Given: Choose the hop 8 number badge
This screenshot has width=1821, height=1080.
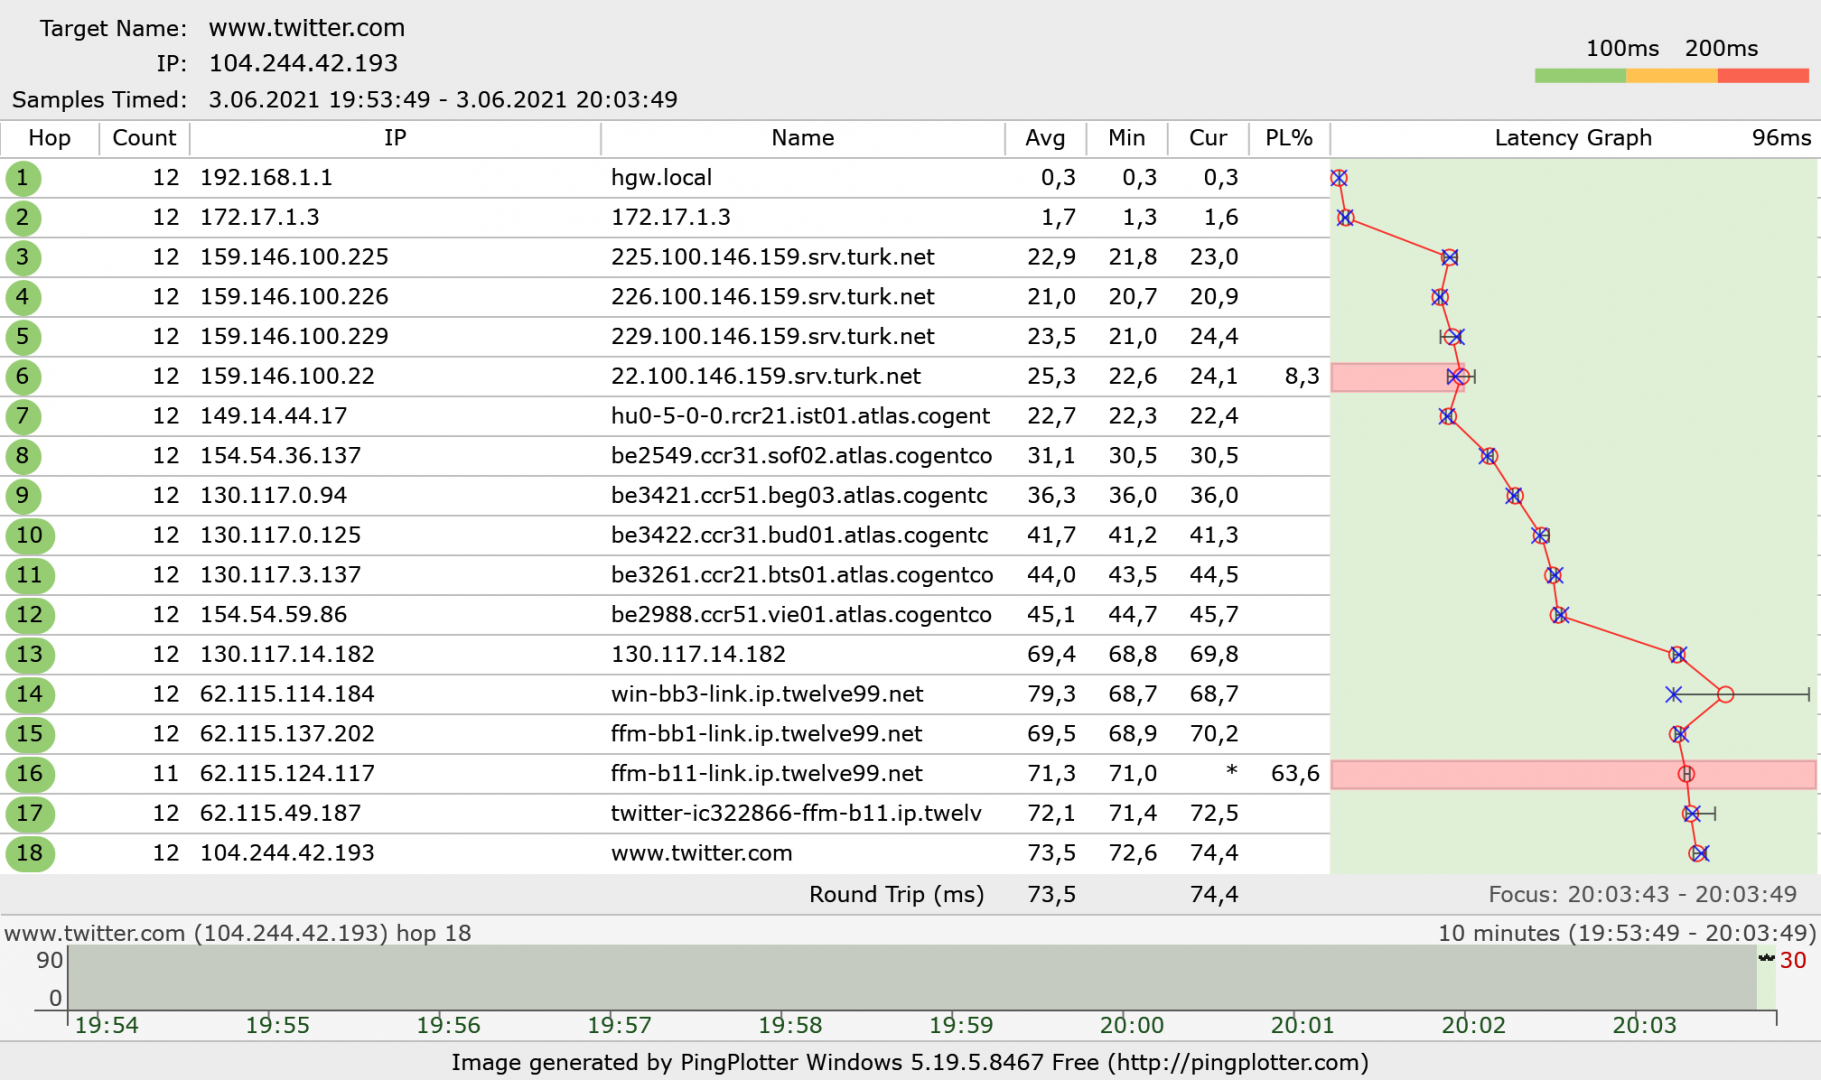Looking at the screenshot, I should 22,456.
